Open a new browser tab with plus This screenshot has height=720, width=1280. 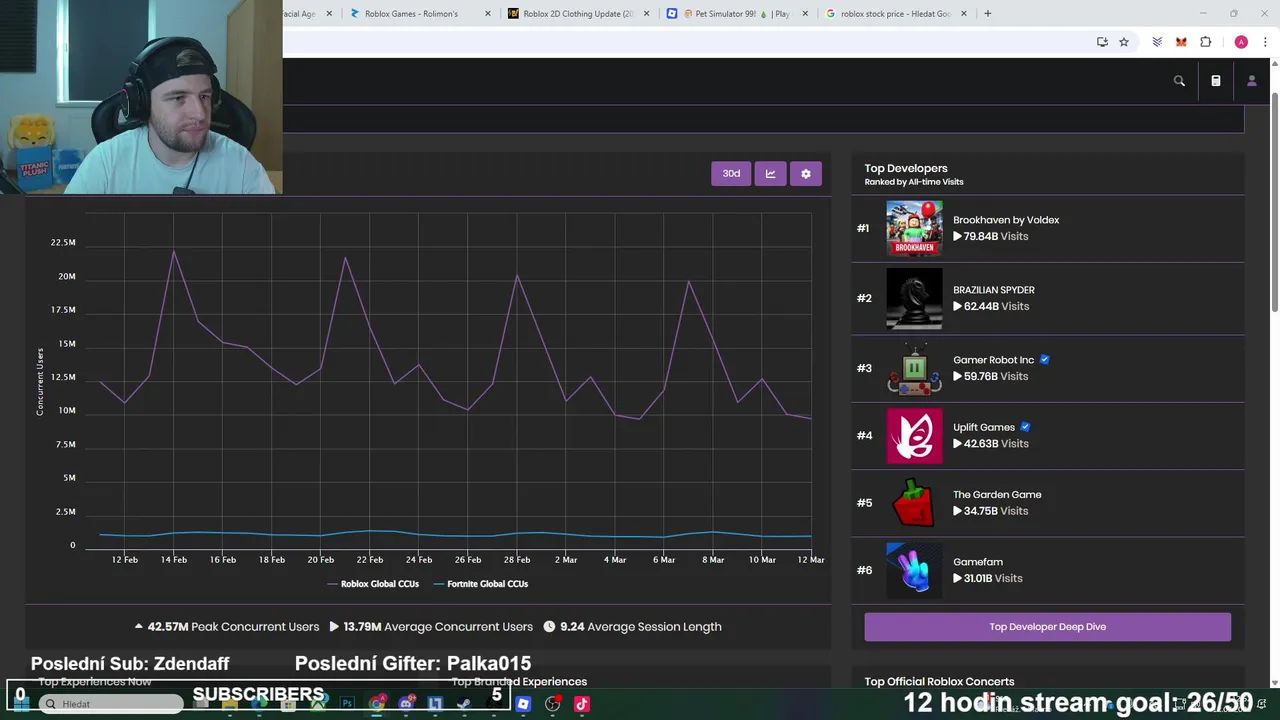(x=988, y=14)
